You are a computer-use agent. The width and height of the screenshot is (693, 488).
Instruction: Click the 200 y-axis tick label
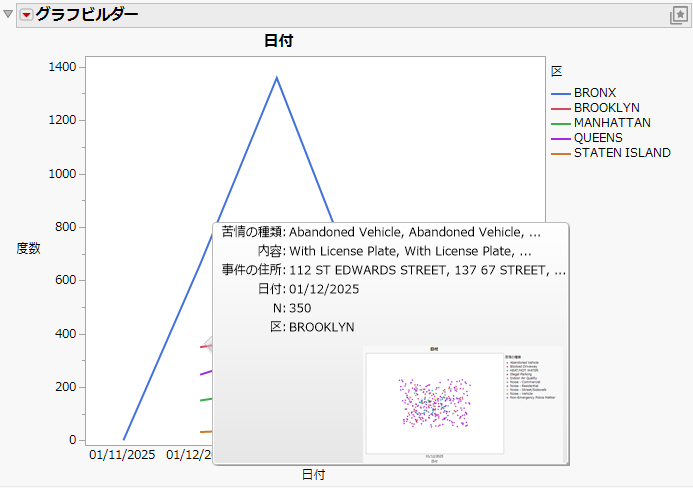[66, 387]
